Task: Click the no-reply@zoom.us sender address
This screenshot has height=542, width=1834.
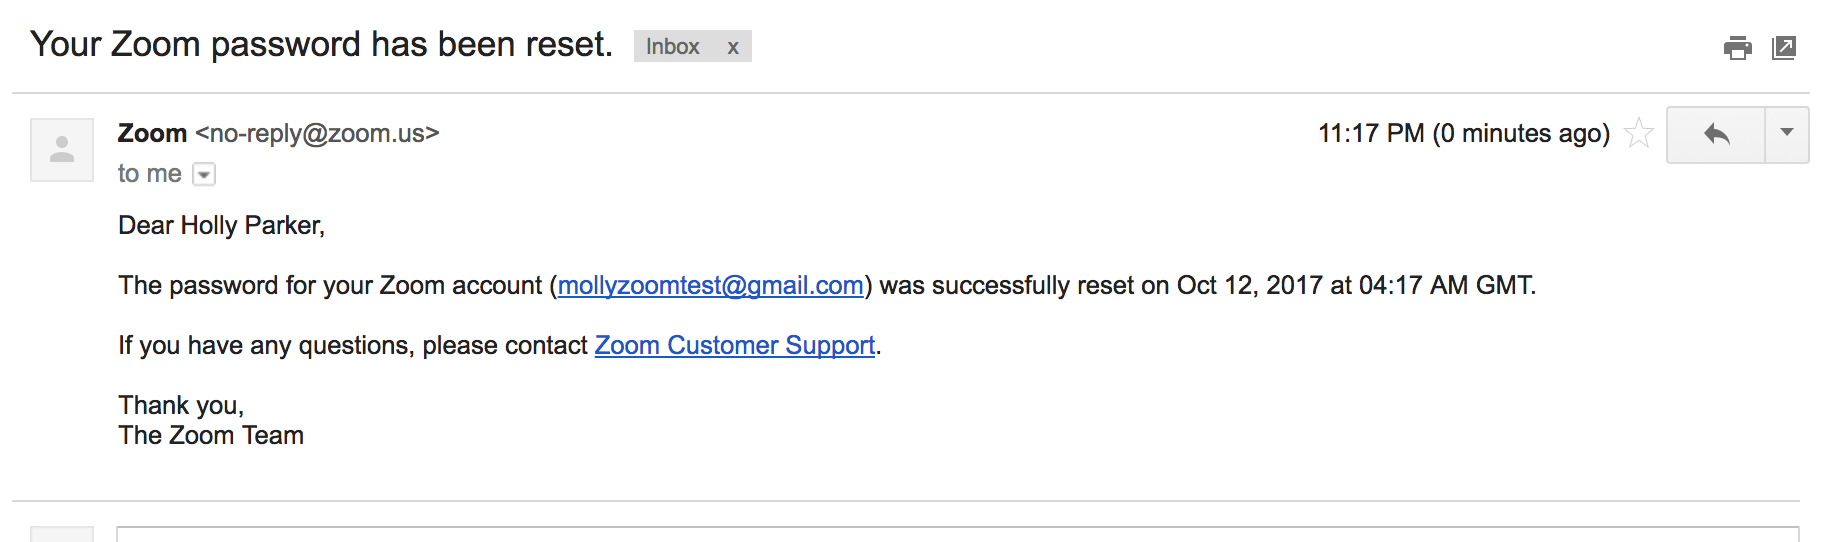Action: pos(317,133)
